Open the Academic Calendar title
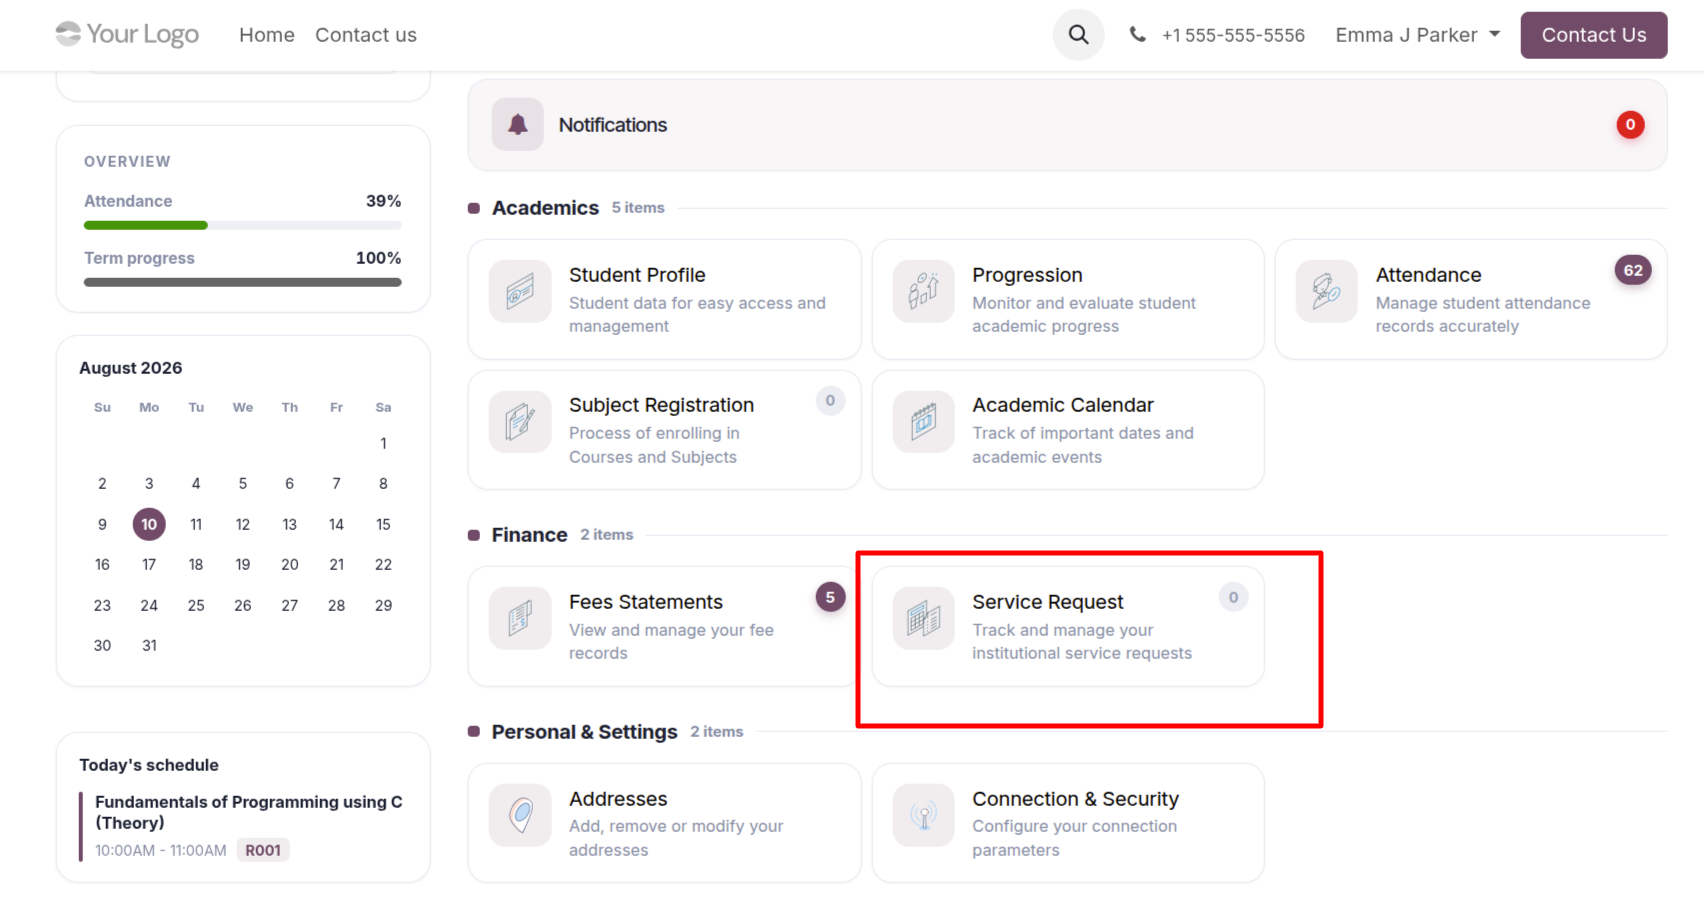The image size is (1704, 922). tap(1063, 405)
